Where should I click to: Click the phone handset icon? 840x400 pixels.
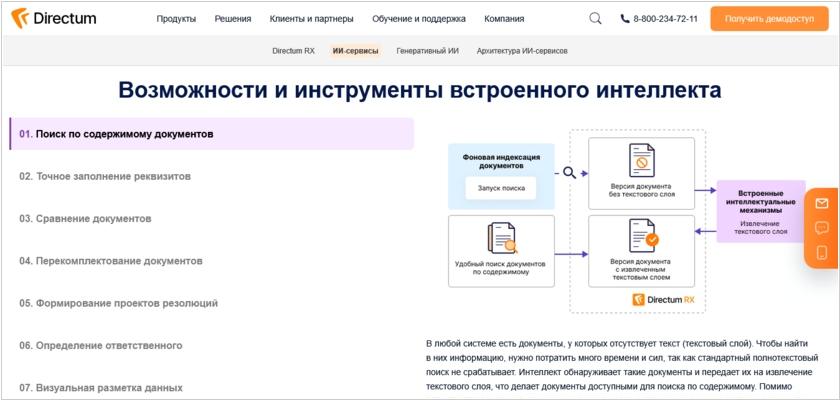point(625,19)
